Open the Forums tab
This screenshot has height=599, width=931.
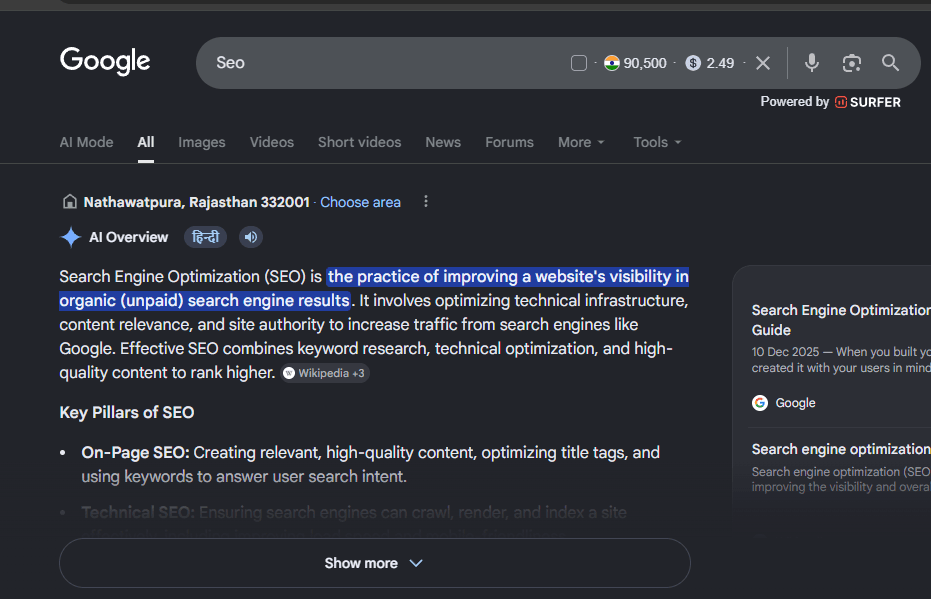click(x=509, y=142)
